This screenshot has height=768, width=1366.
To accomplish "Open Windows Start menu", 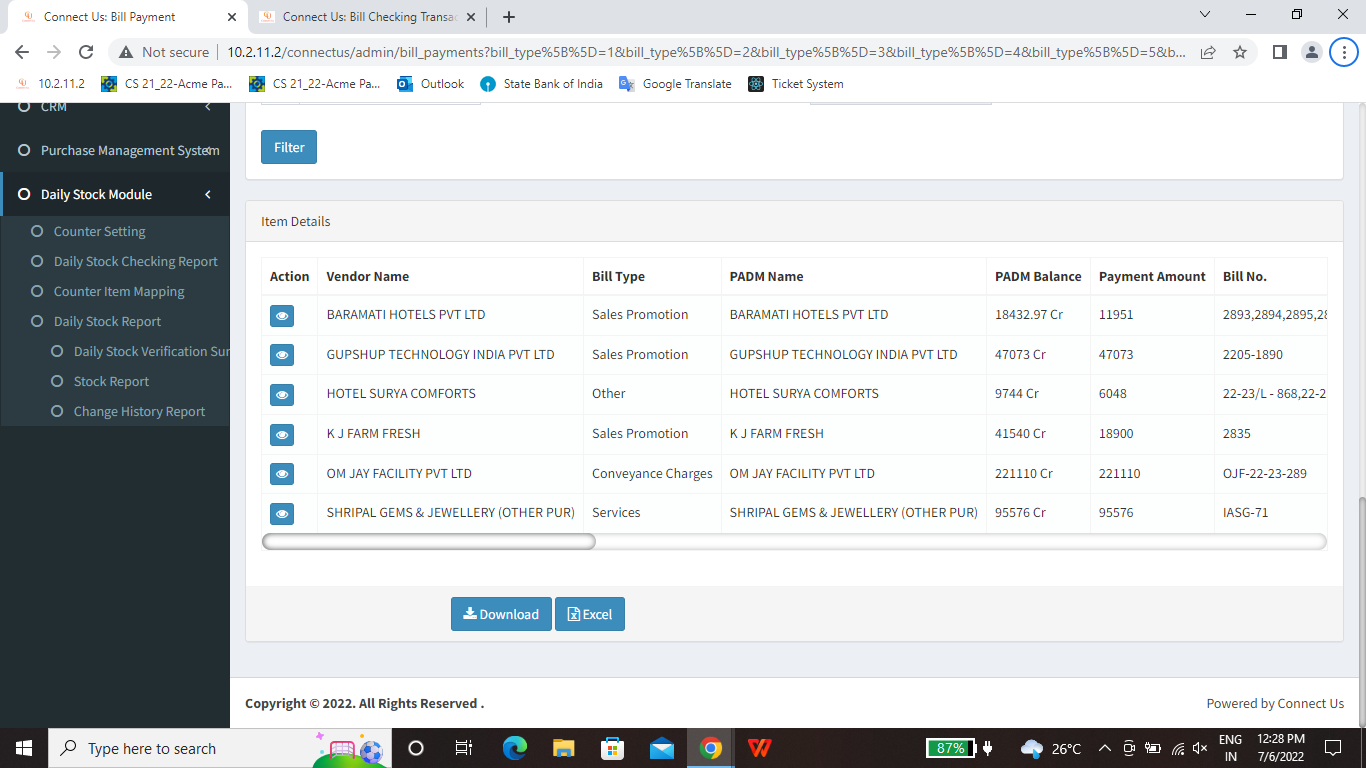I will pos(23,748).
